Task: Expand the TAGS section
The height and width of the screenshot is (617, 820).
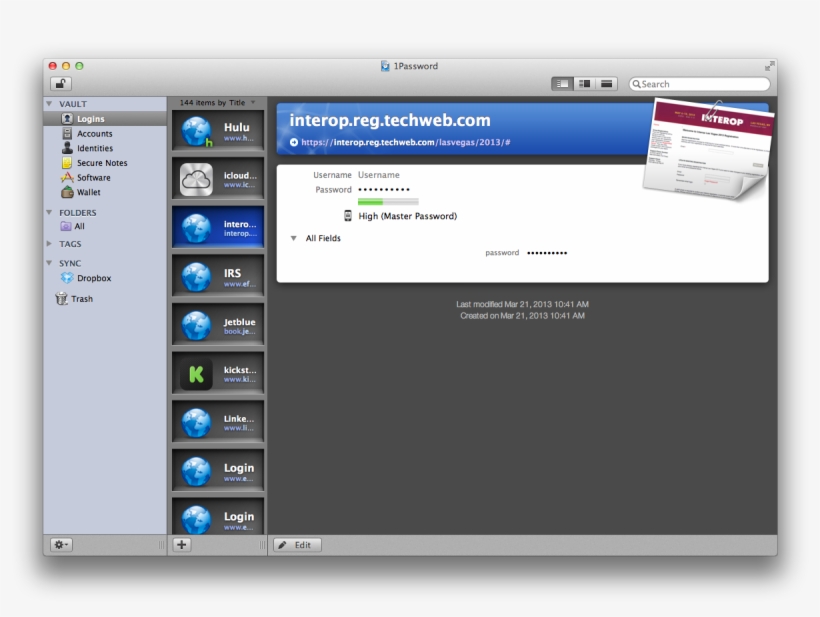Action: (49, 244)
